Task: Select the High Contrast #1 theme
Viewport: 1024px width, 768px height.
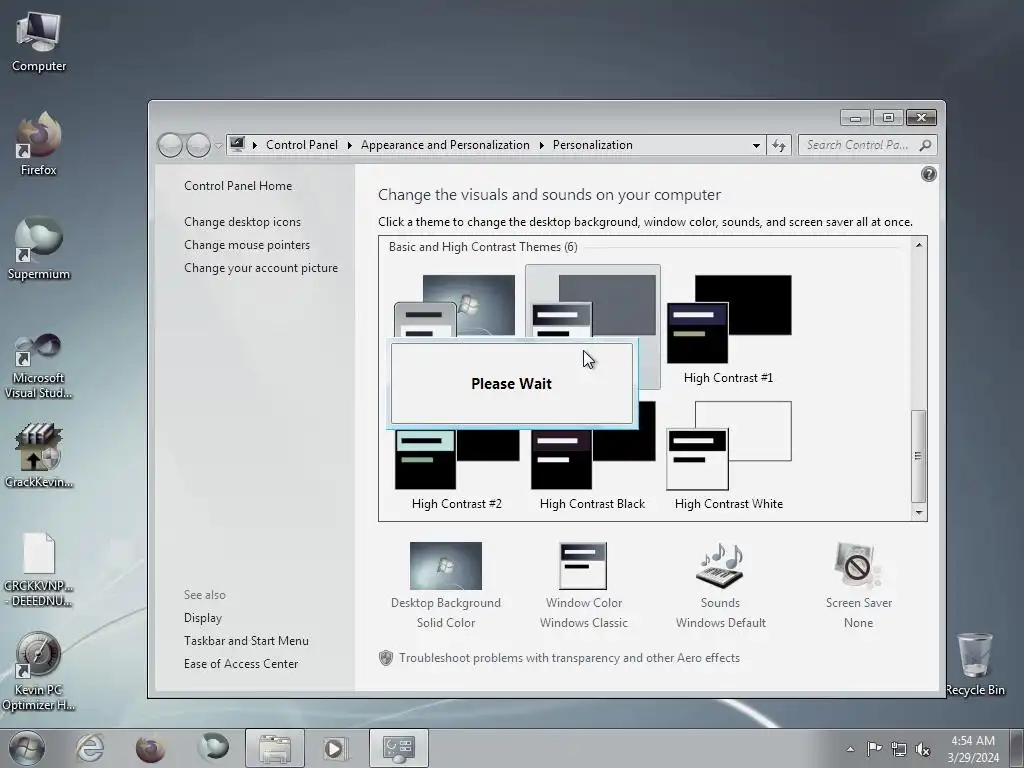Action: click(x=728, y=328)
